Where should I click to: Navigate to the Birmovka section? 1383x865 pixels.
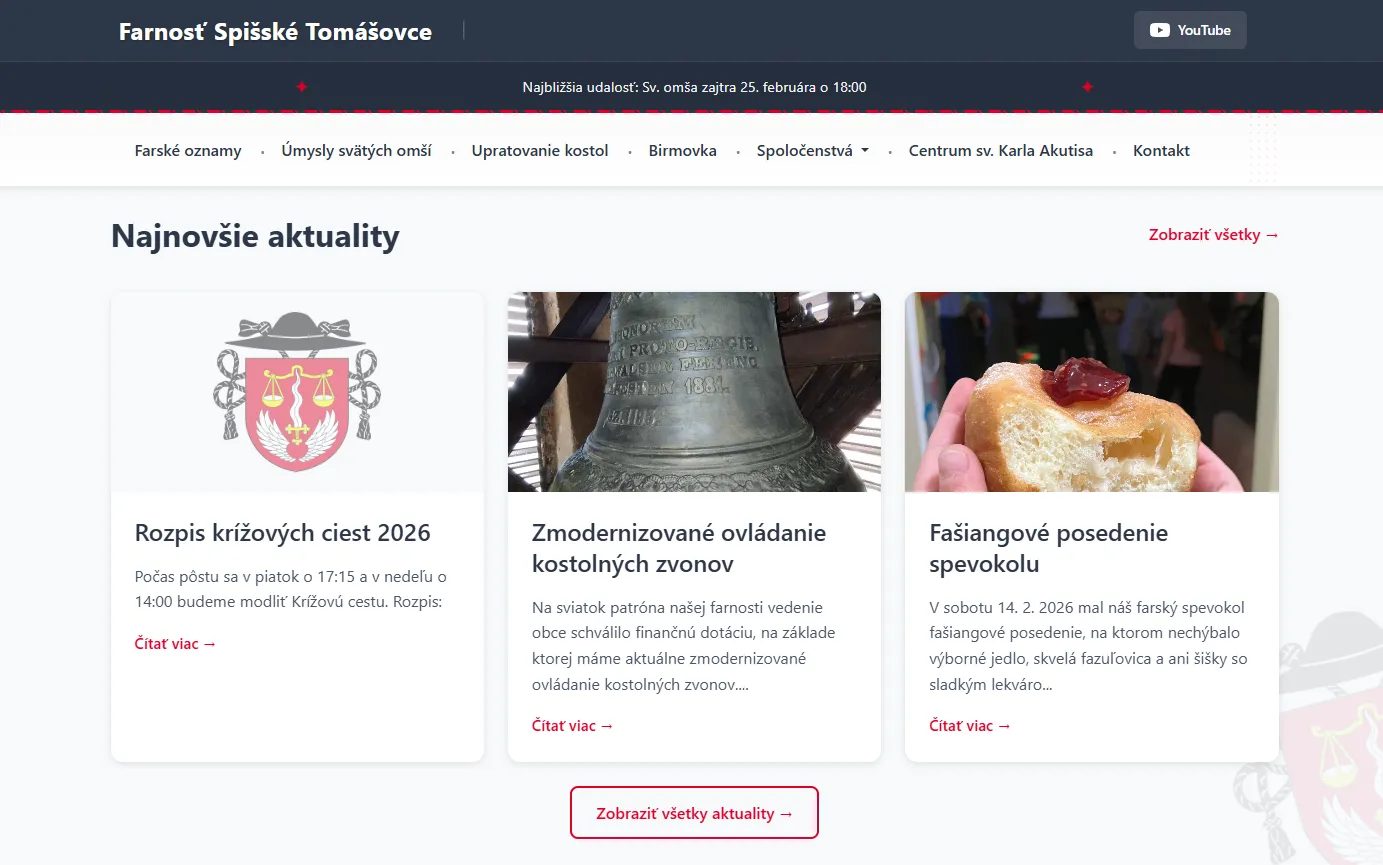click(682, 150)
